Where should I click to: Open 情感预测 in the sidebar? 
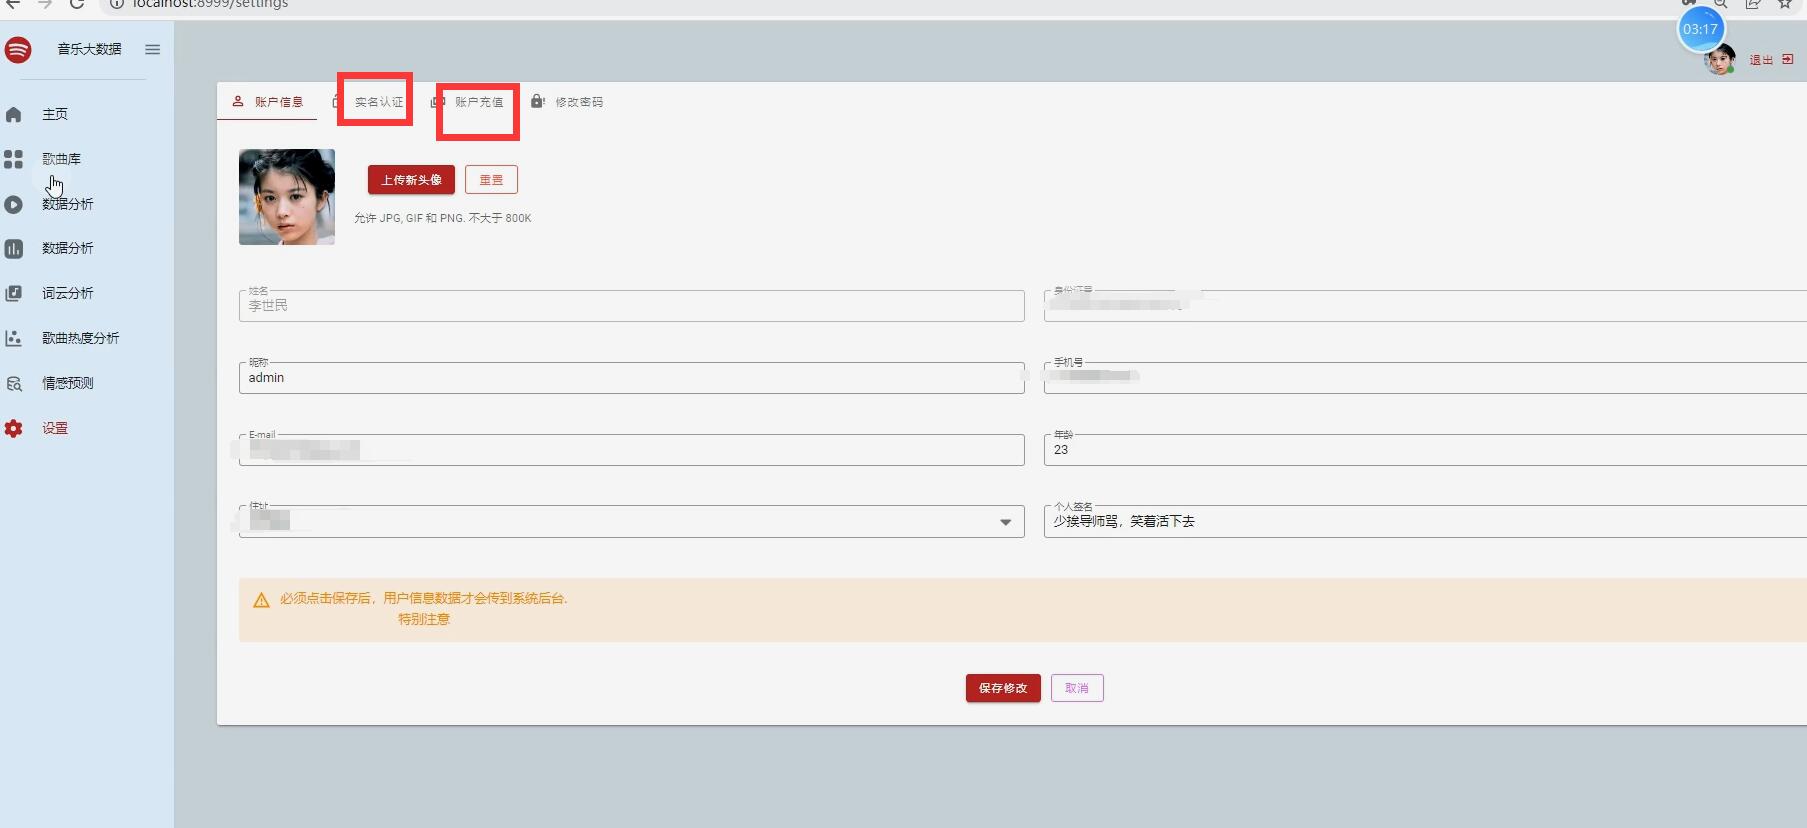click(x=68, y=383)
